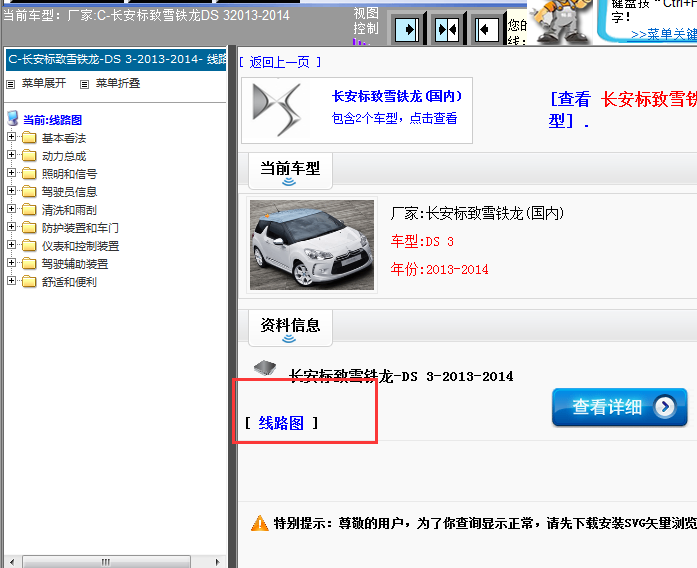Click the 动力总成 folder icon
The height and width of the screenshot is (568, 697).
(29, 156)
